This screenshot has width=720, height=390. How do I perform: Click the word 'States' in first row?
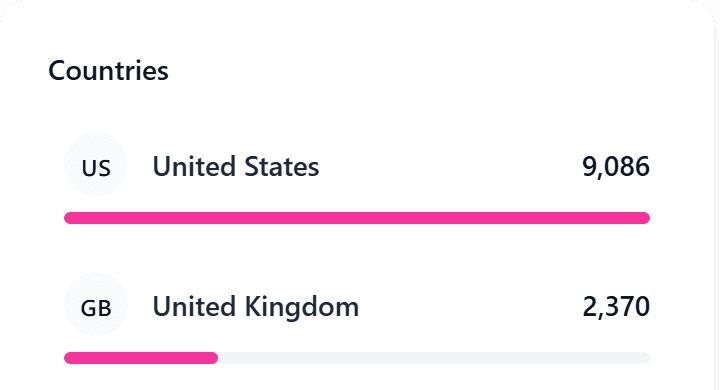tap(281, 166)
